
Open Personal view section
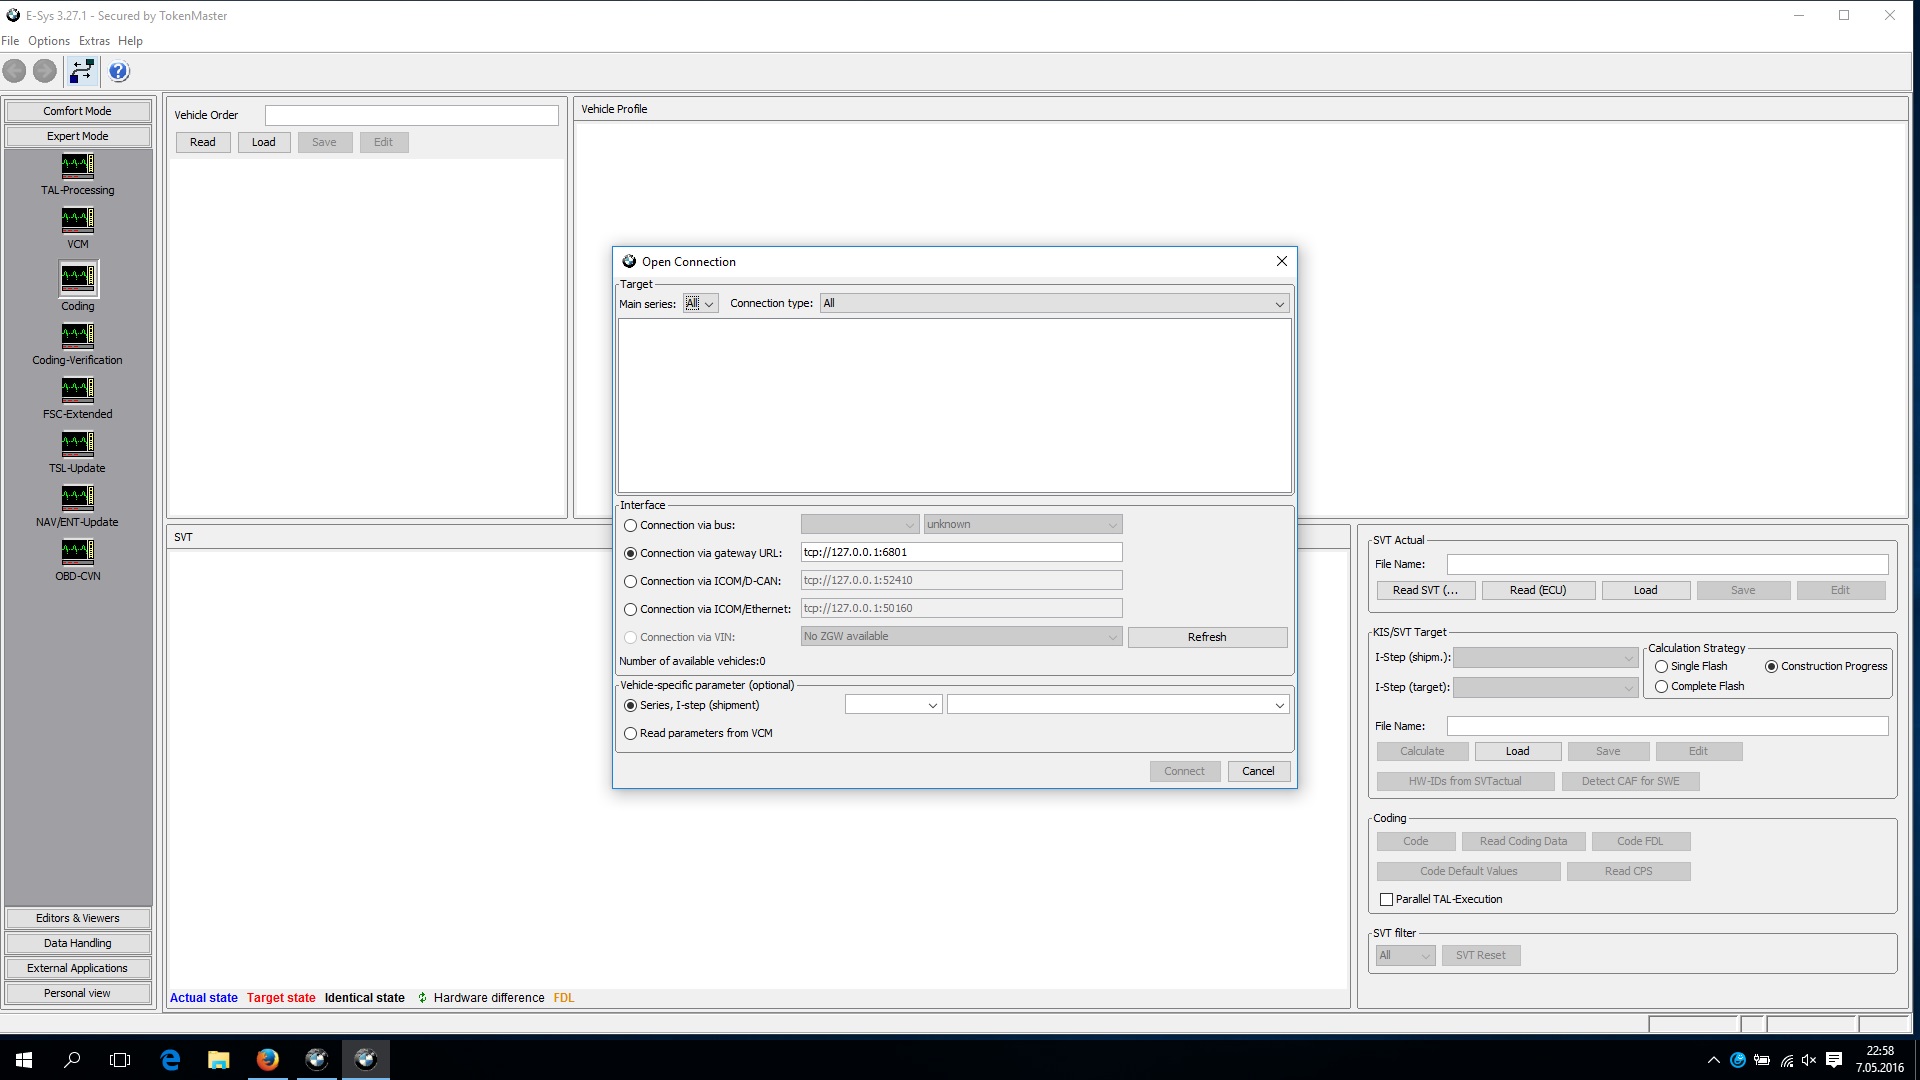click(77, 993)
